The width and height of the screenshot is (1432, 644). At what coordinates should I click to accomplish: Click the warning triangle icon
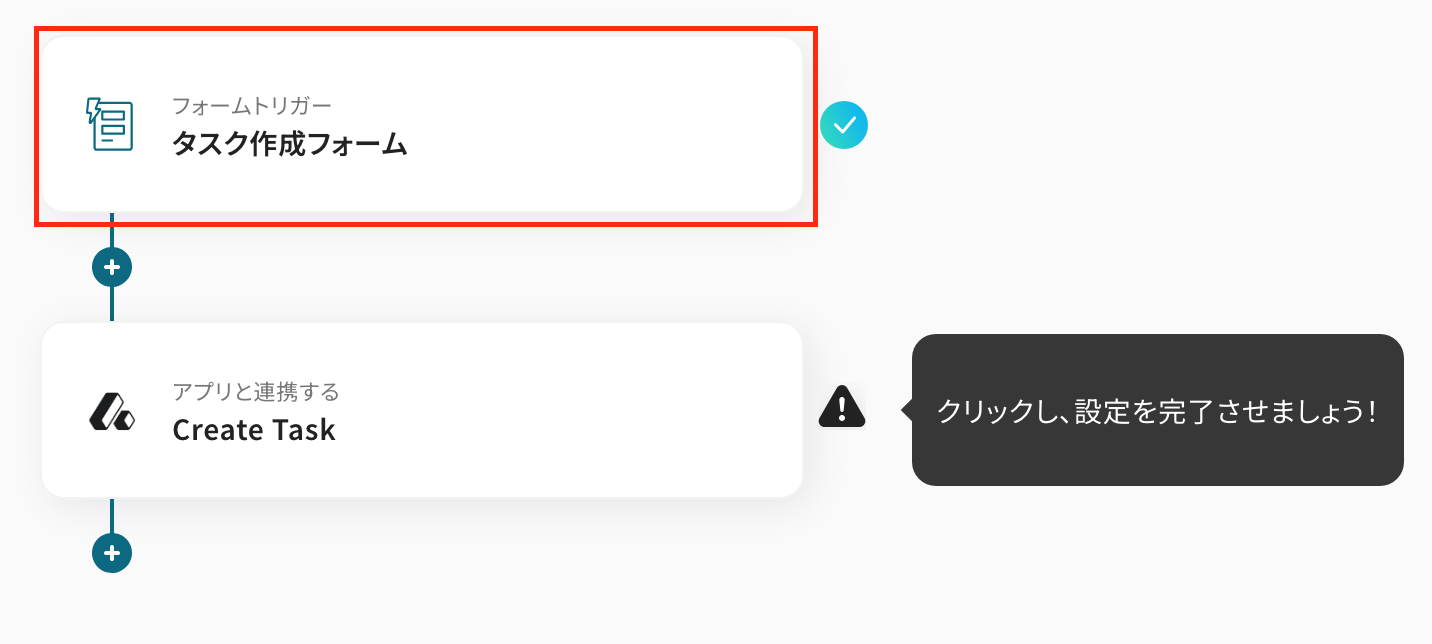click(842, 407)
